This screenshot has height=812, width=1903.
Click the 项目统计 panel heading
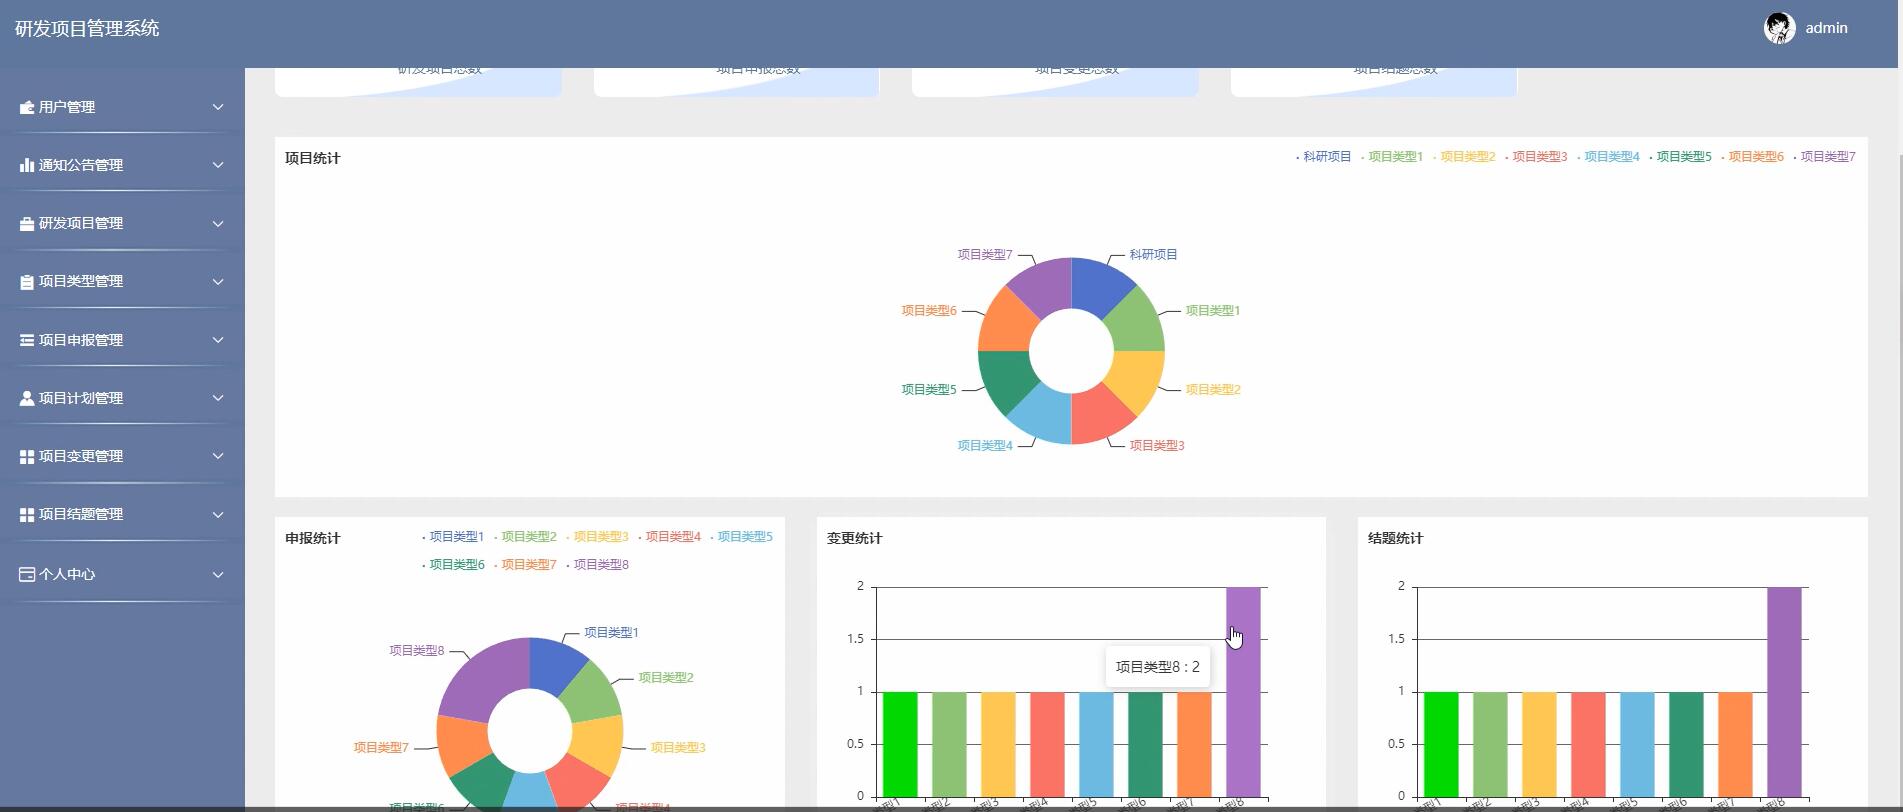pos(312,158)
